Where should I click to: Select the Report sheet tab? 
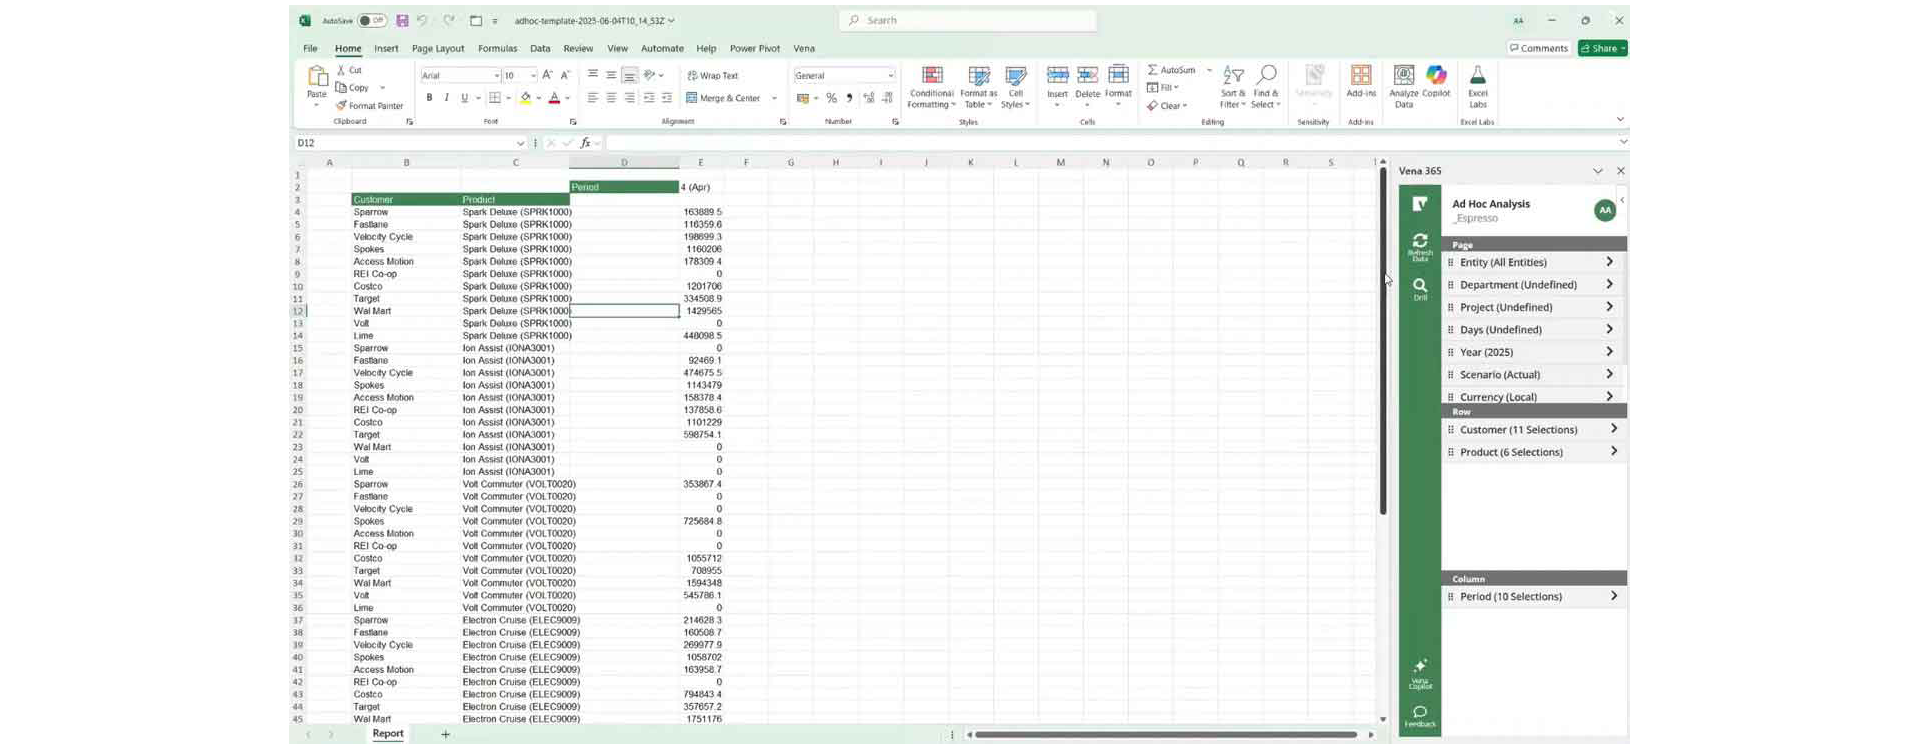pos(388,733)
